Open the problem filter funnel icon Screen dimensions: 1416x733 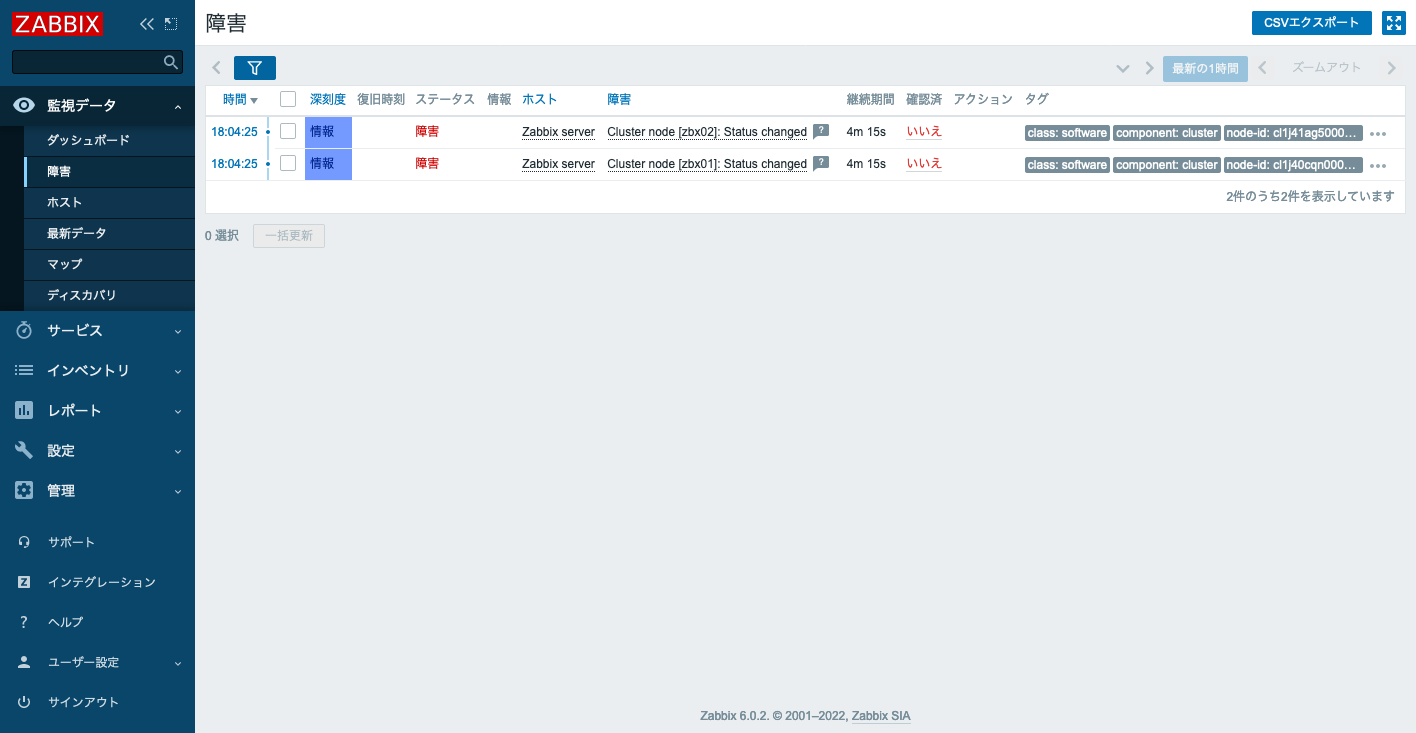255,67
